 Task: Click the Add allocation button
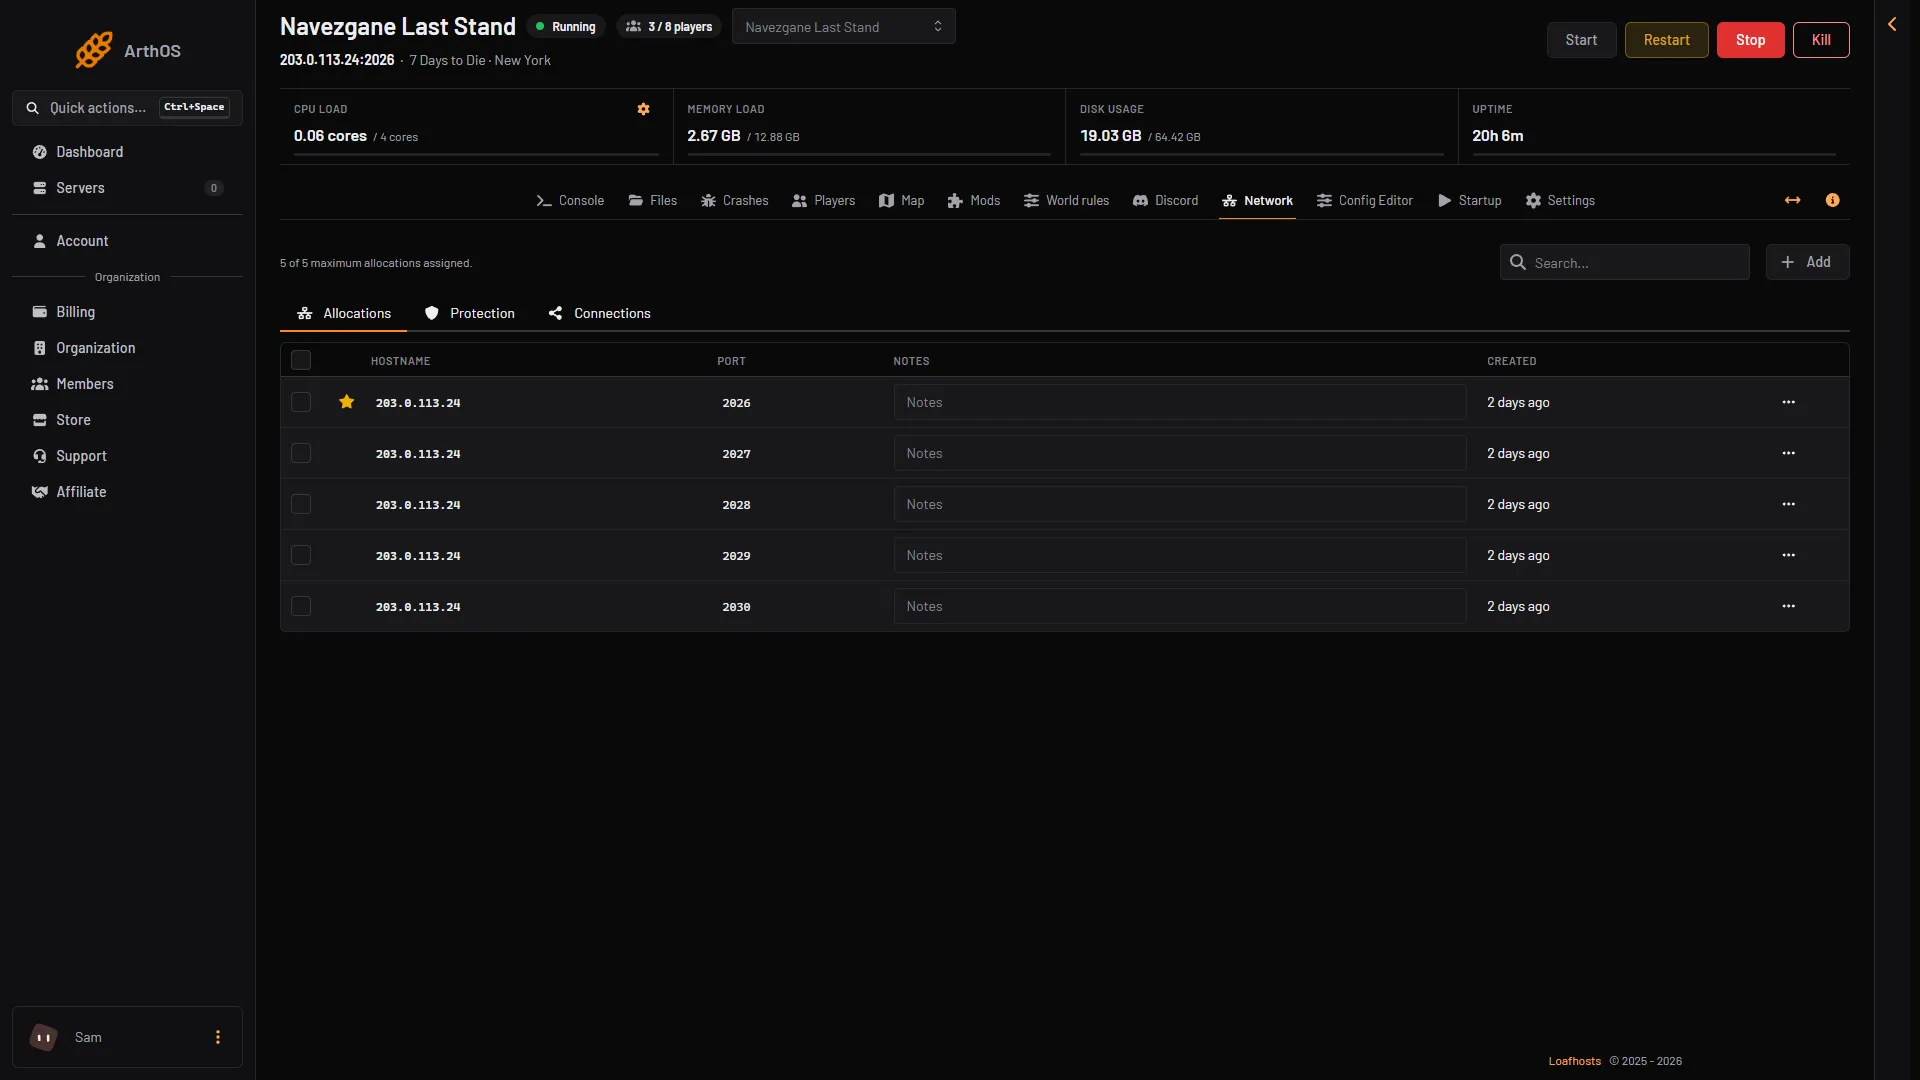pos(1807,262)
